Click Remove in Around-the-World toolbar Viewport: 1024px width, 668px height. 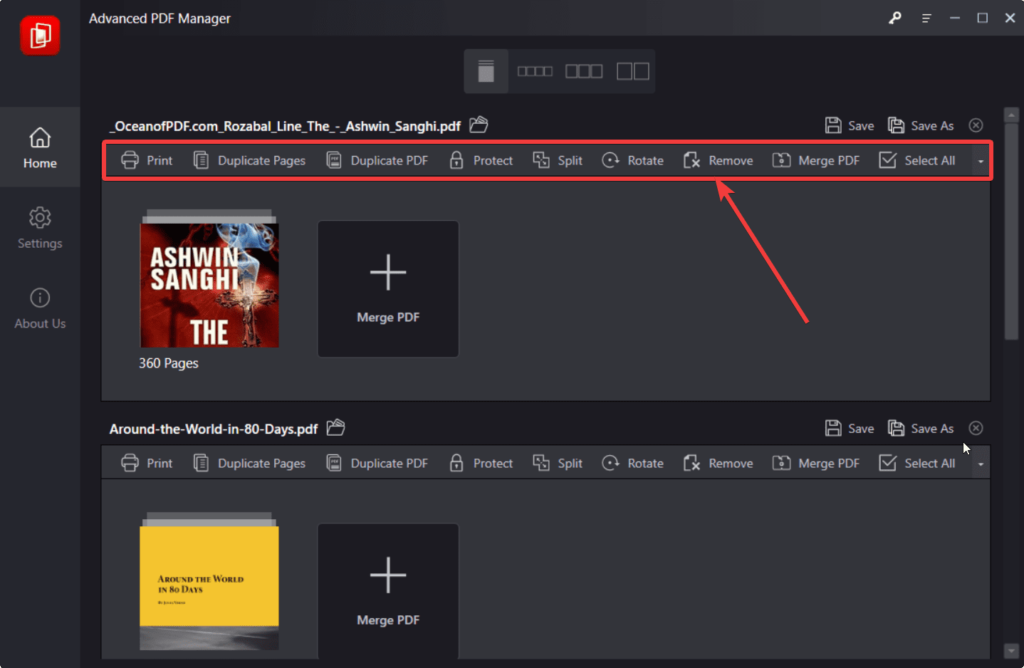pyautogui.click(x=718, y=464)
